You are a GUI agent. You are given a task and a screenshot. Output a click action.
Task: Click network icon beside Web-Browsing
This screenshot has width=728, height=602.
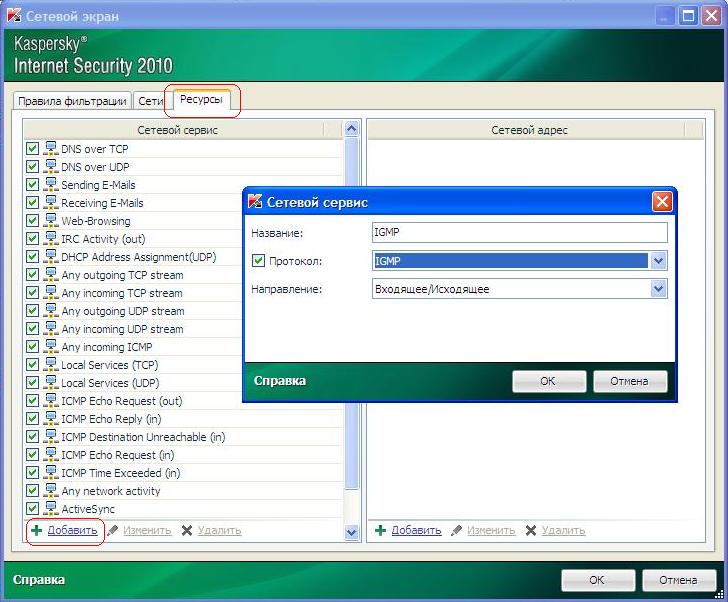51,220
